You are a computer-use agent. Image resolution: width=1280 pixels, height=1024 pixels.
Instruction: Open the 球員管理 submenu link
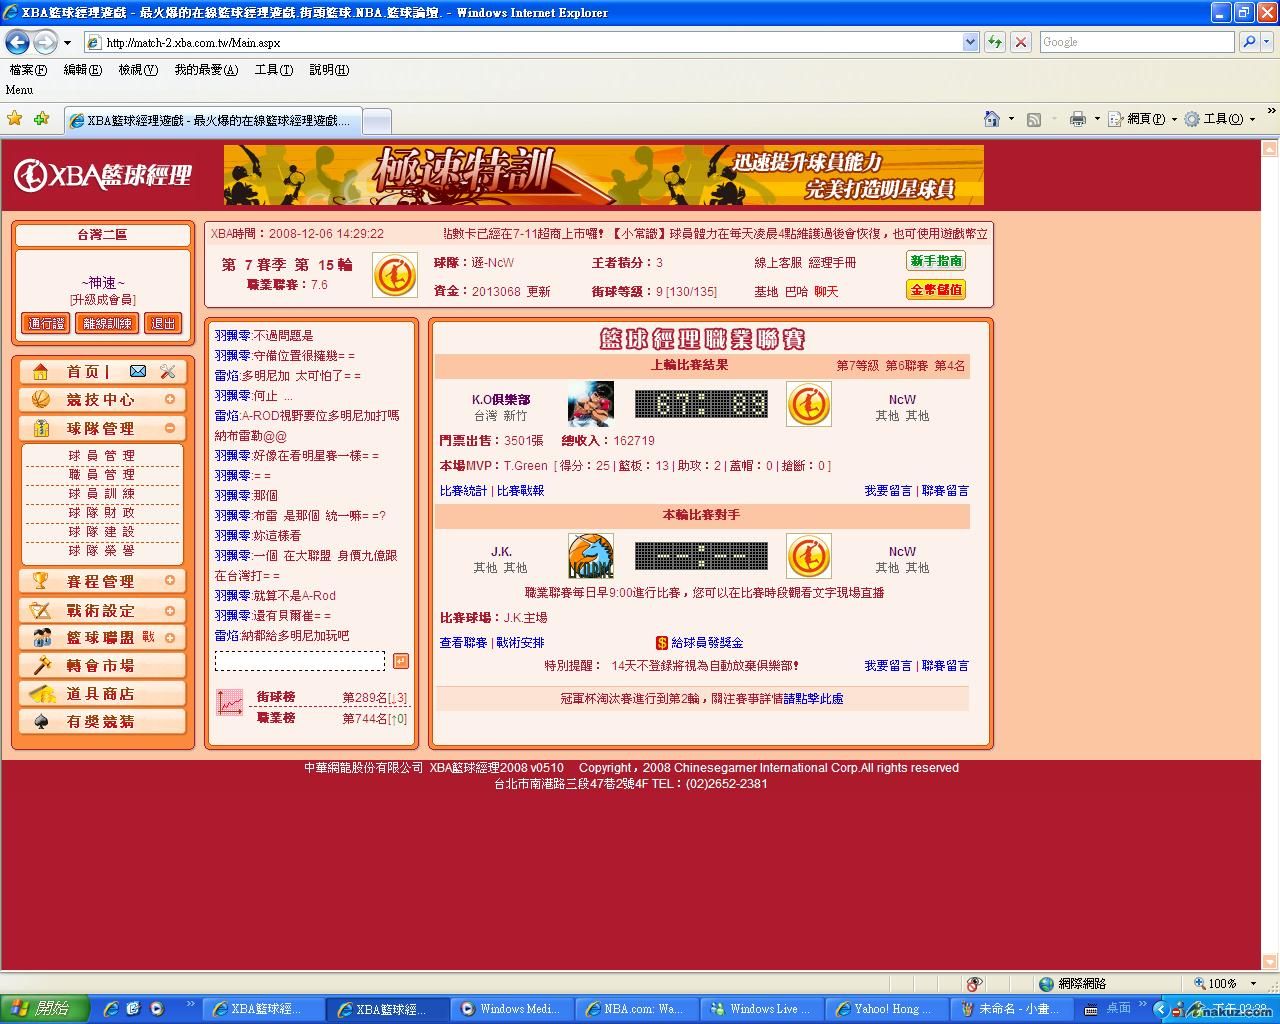101,456
